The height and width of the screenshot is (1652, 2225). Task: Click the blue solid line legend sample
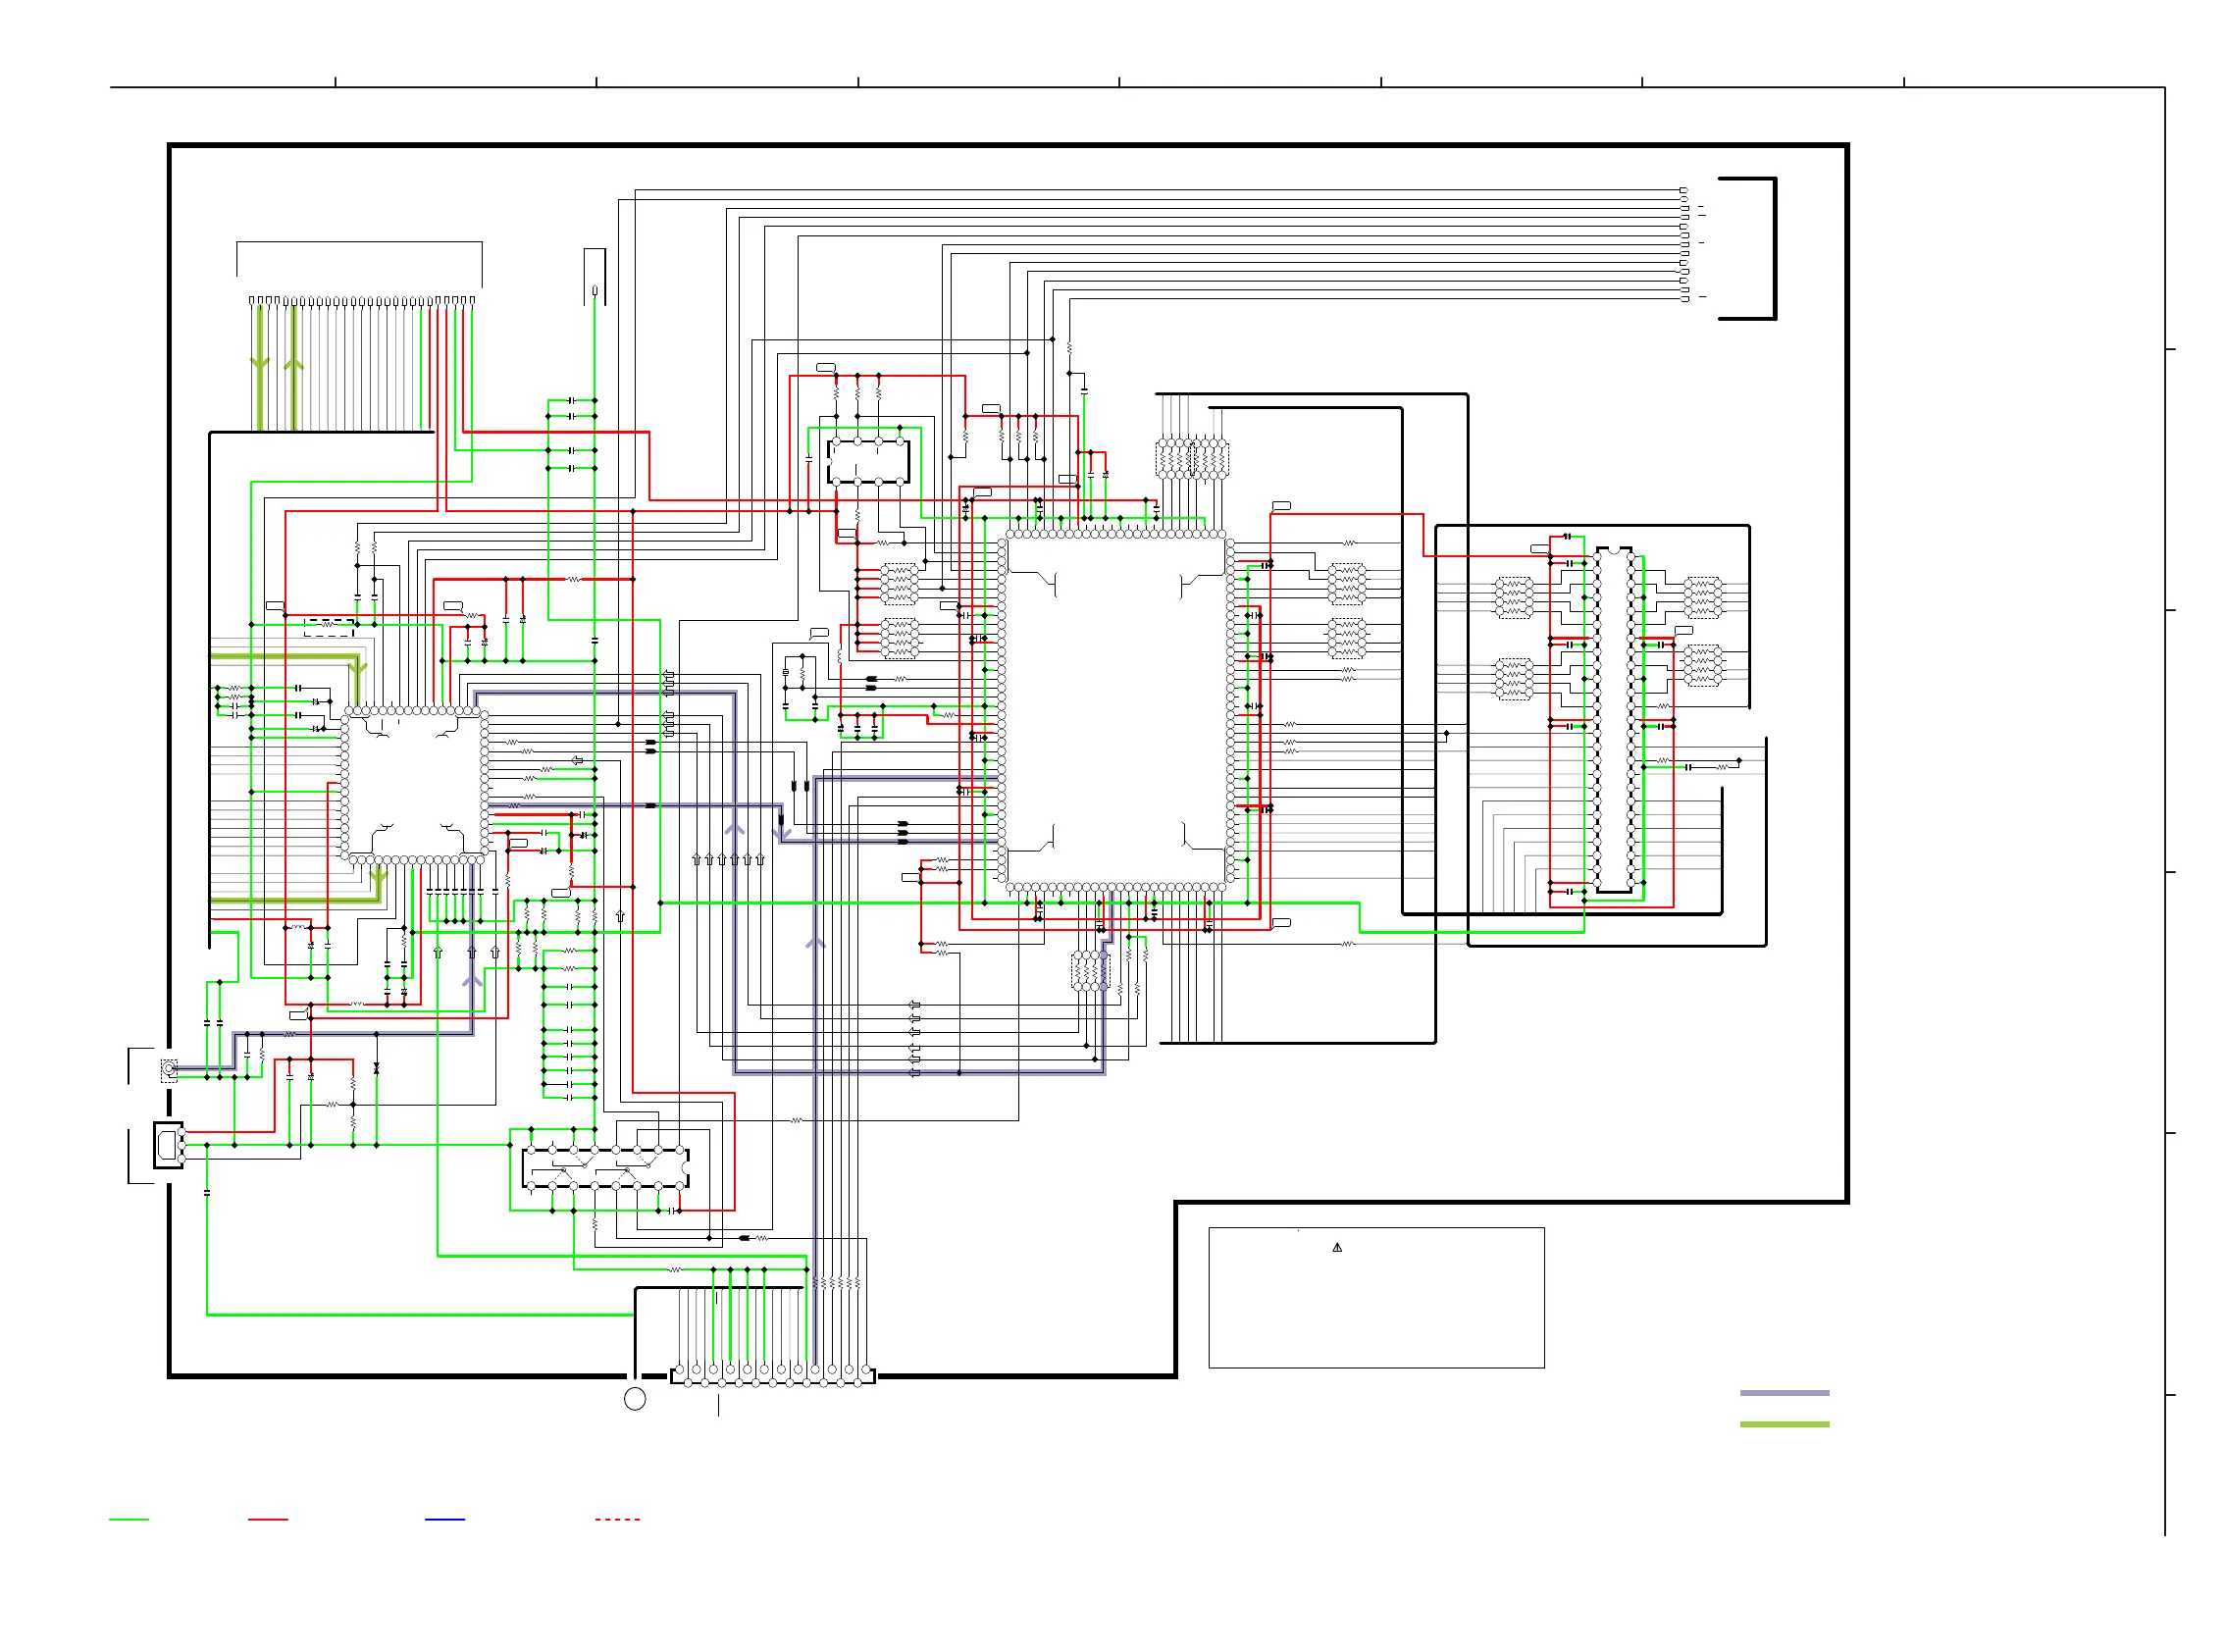point(445,1519)
